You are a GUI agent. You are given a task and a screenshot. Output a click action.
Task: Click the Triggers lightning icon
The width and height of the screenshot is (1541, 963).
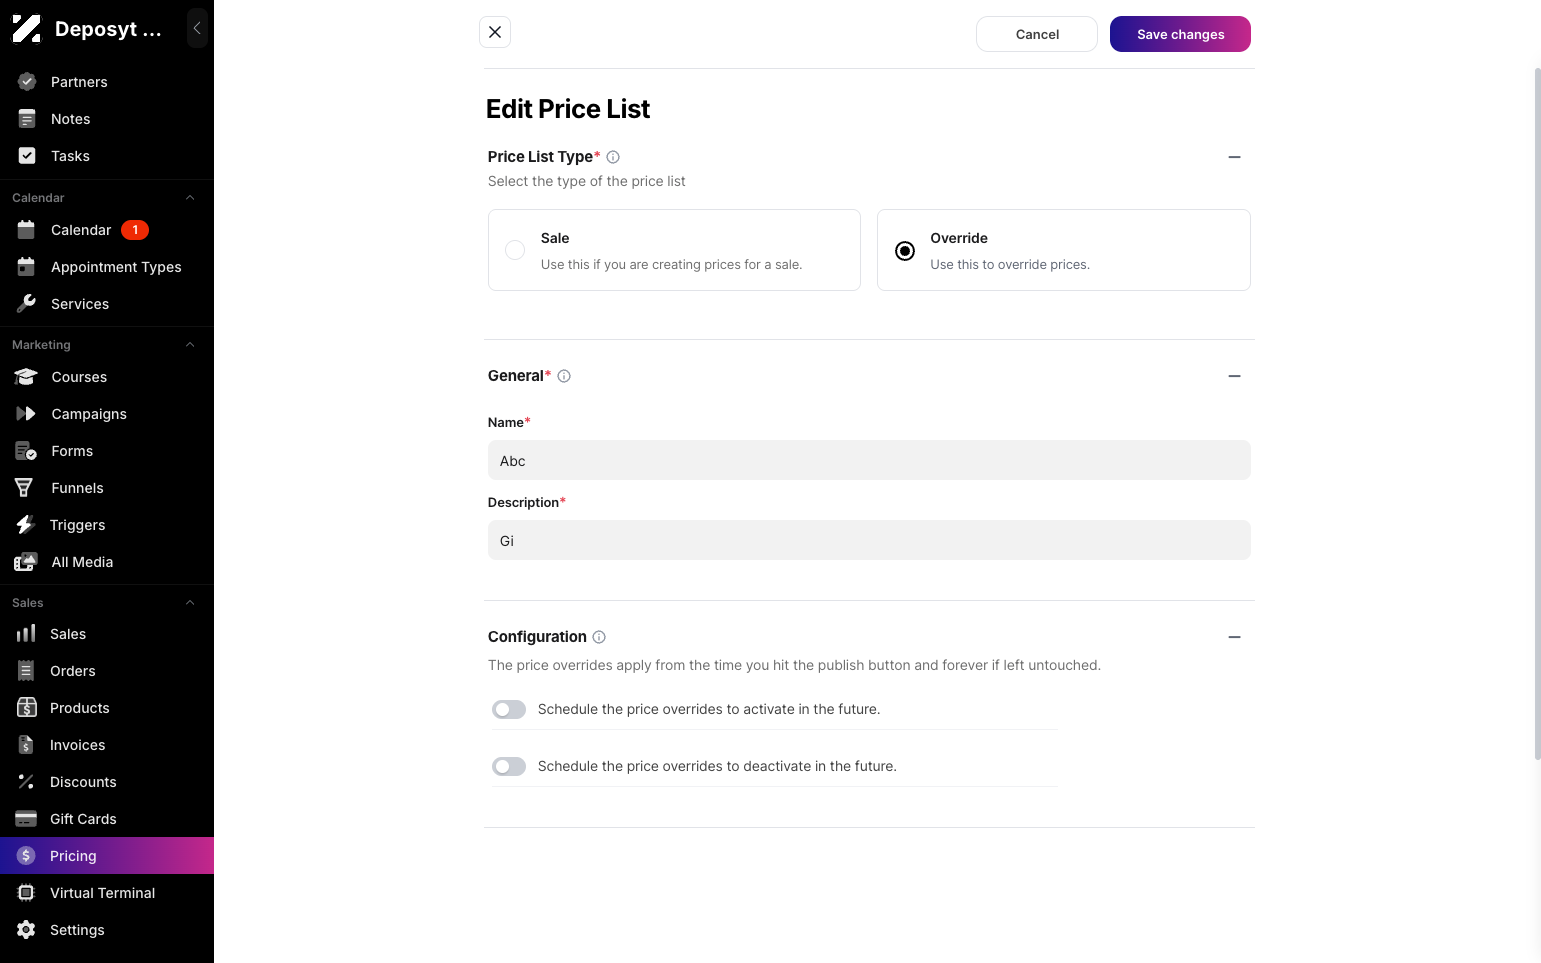25,525
